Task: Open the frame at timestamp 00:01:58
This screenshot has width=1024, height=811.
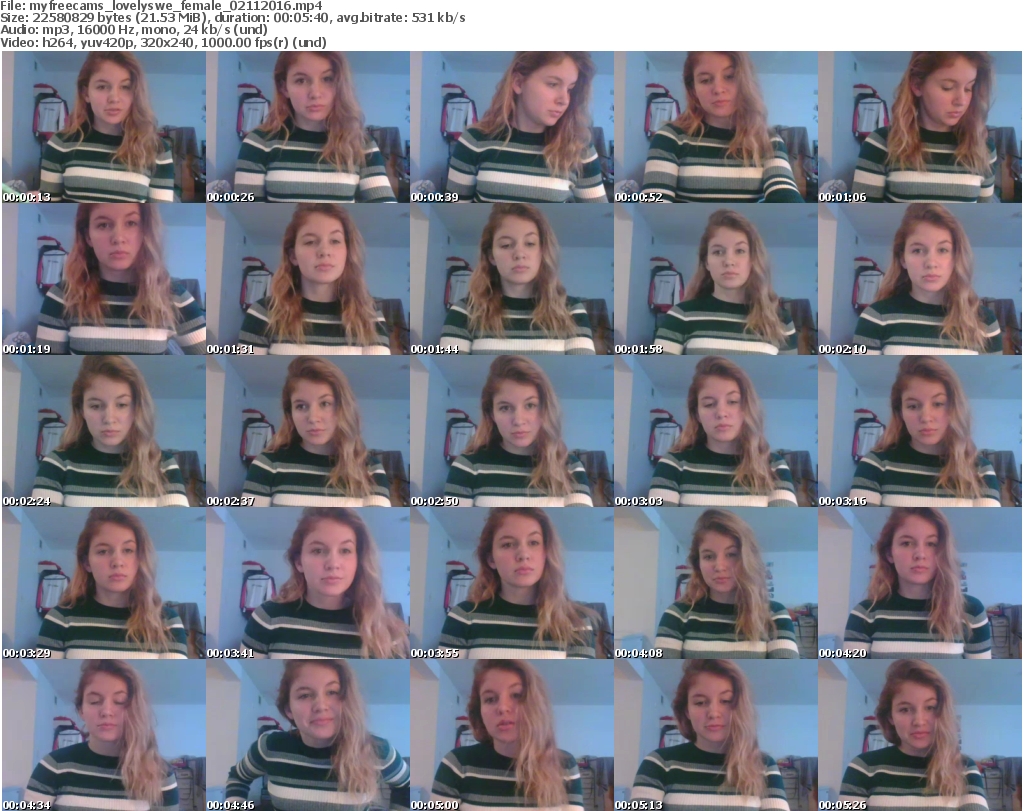Action: point(716,279)
